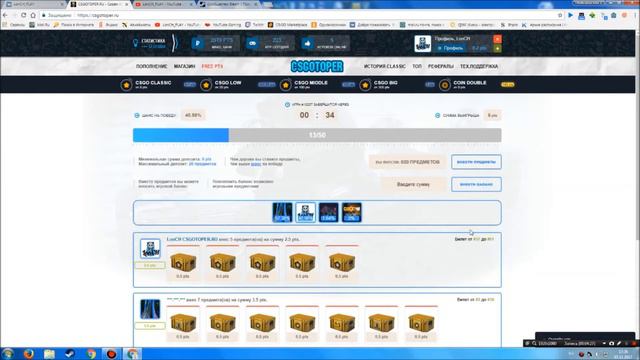The height and width of the screenshot is (360, 640).
Task: Click the winnings sum info icon
Action: tap(438, 116)
